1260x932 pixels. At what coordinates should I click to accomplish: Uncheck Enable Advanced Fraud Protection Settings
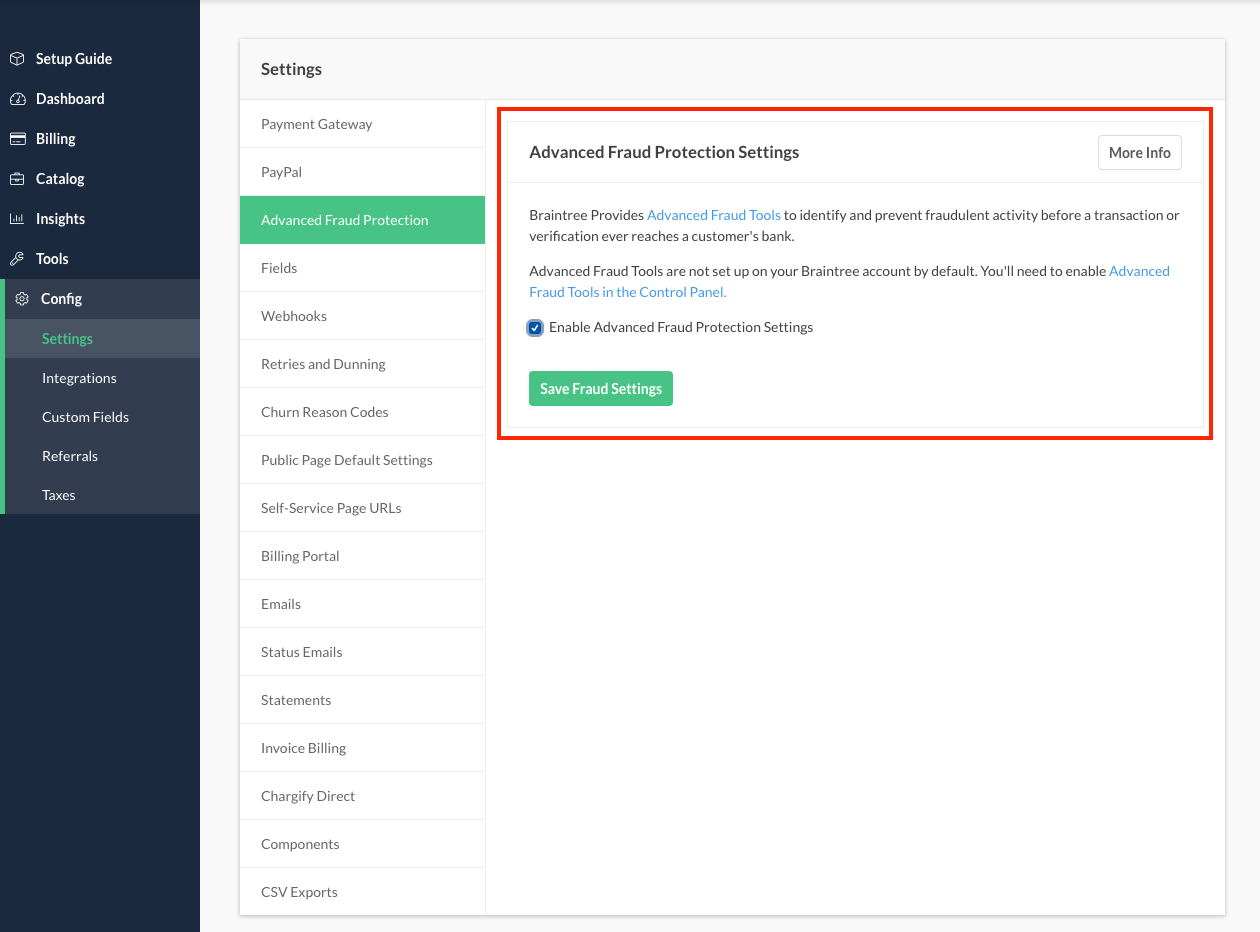pos(536,328)
